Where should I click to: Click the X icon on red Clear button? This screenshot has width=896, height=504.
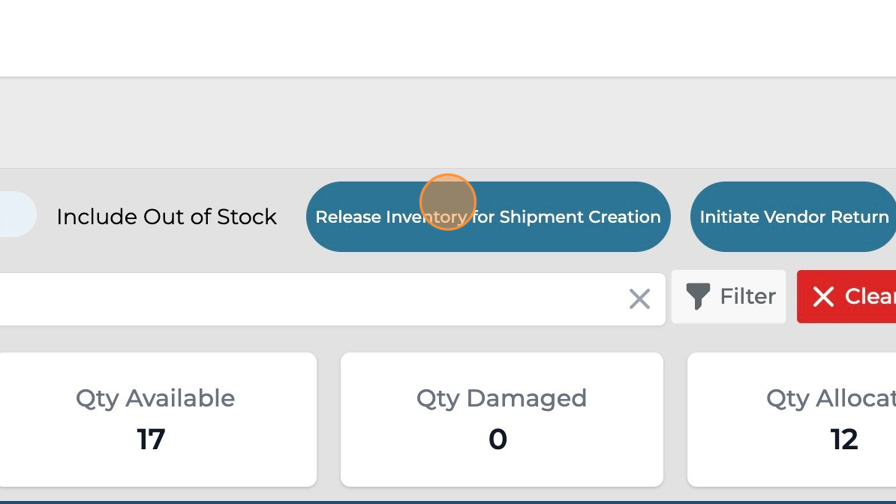[823, 297]
